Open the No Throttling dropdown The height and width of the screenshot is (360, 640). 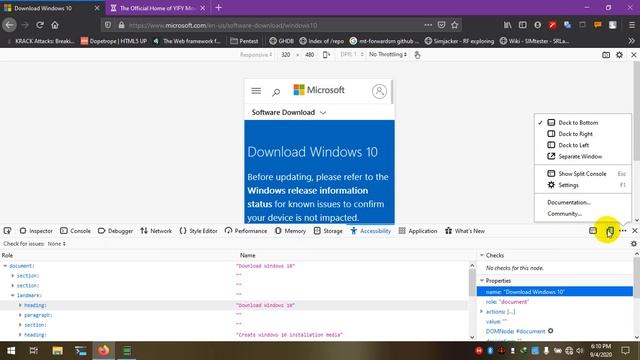point(388,55)
